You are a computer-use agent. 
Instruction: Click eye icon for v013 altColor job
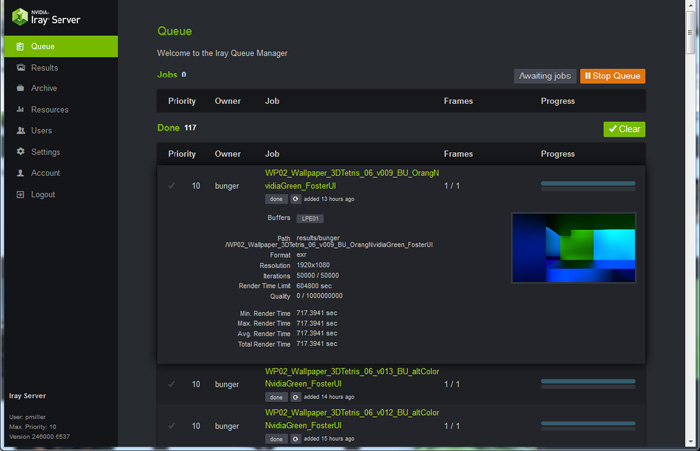[296, 397]
